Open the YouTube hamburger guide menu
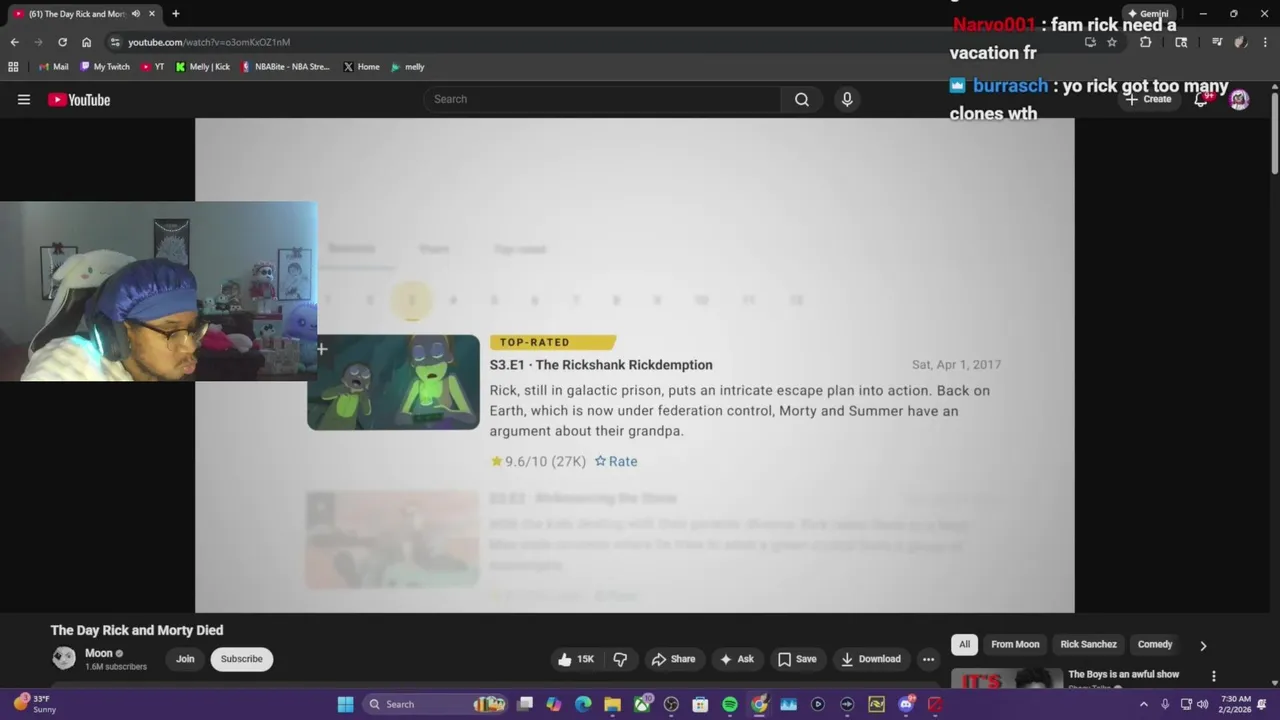1280x720 pixels. (24, 99)
